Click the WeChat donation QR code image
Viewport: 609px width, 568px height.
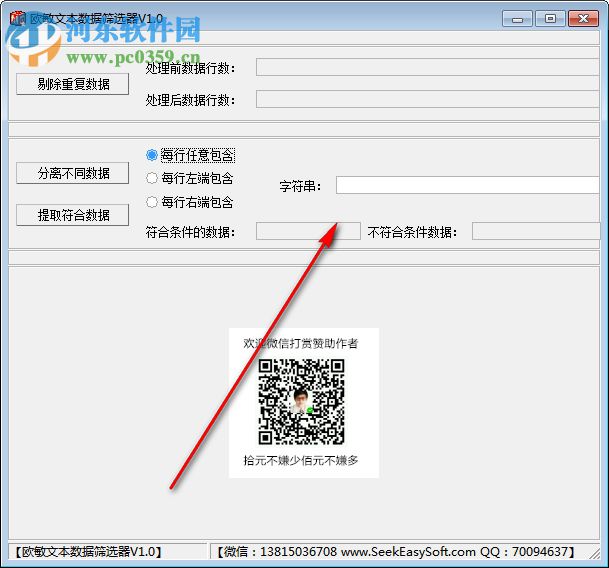(x=301, y=402)
